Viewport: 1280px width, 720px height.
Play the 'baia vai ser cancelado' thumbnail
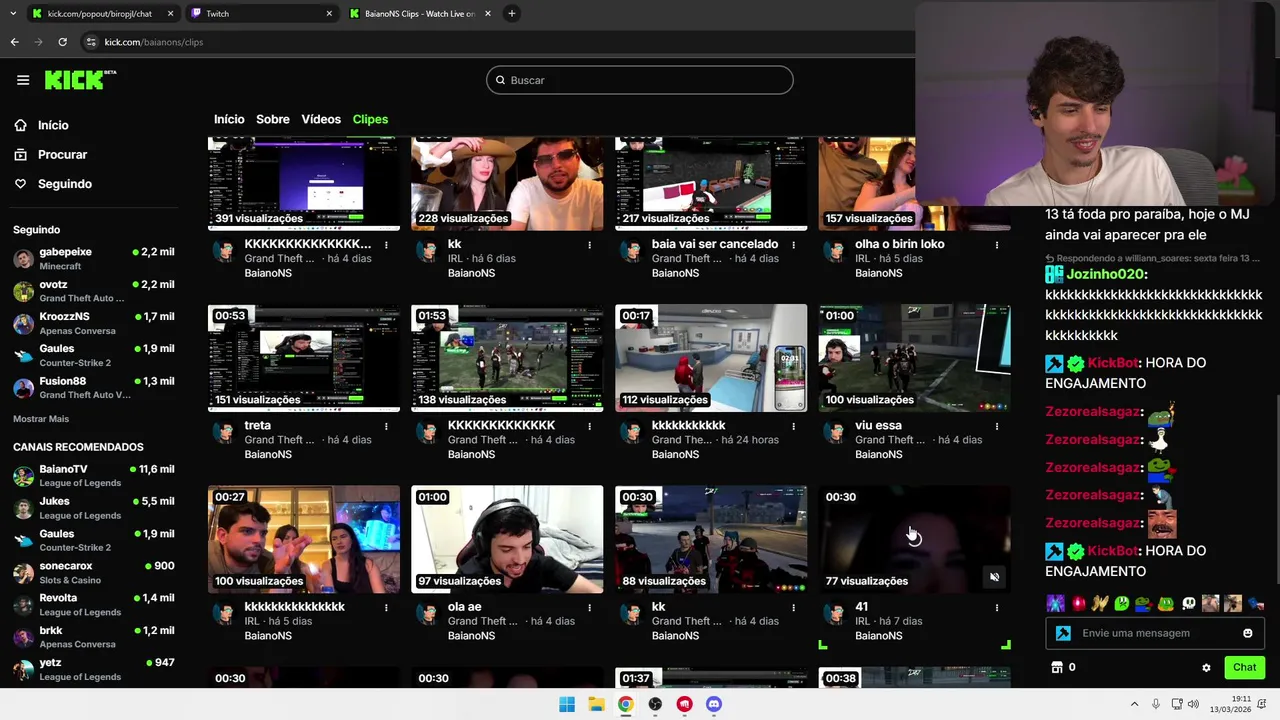[x=711, y=184]
